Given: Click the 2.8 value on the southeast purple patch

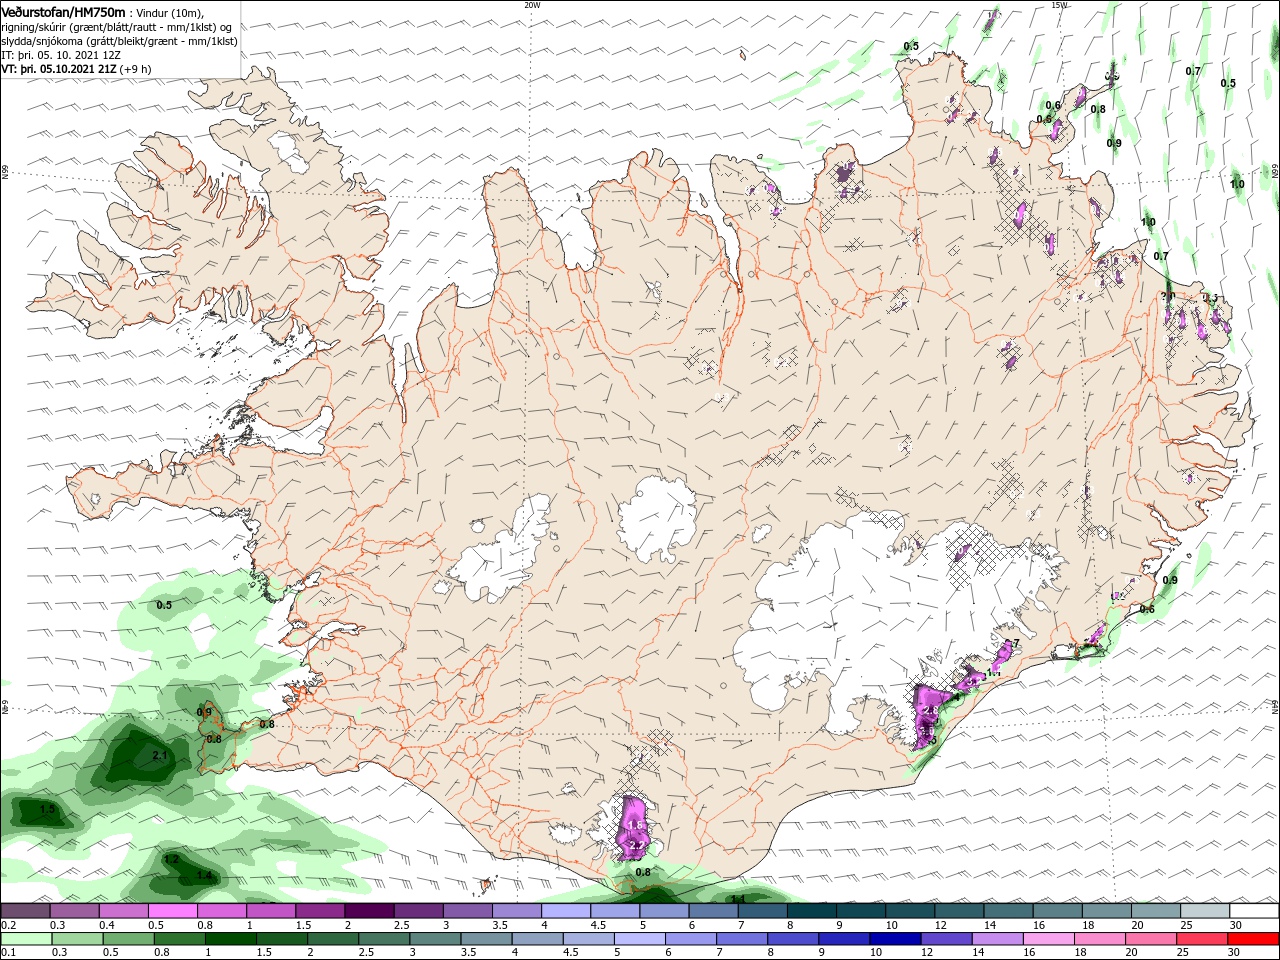Looking at the screenshot, I should point(929,710).
